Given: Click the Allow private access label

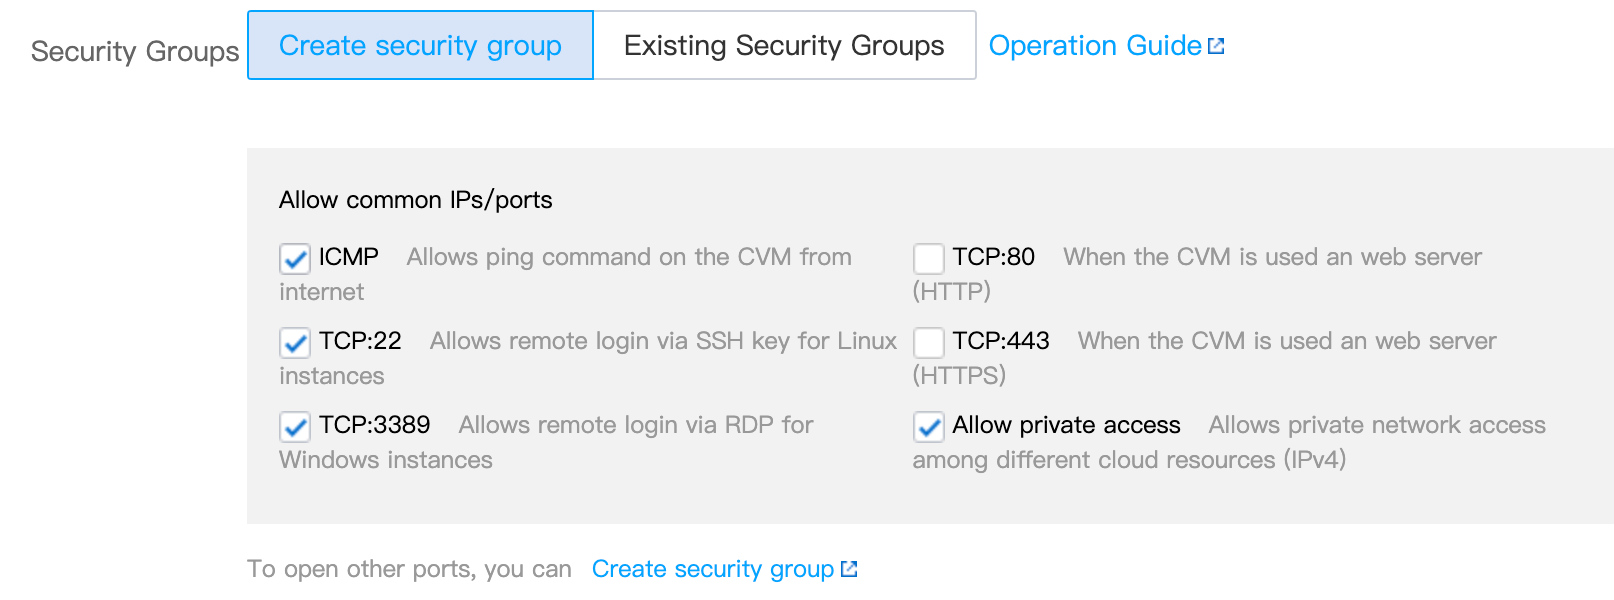Looking at the screenshot, I should point(1066,425).
